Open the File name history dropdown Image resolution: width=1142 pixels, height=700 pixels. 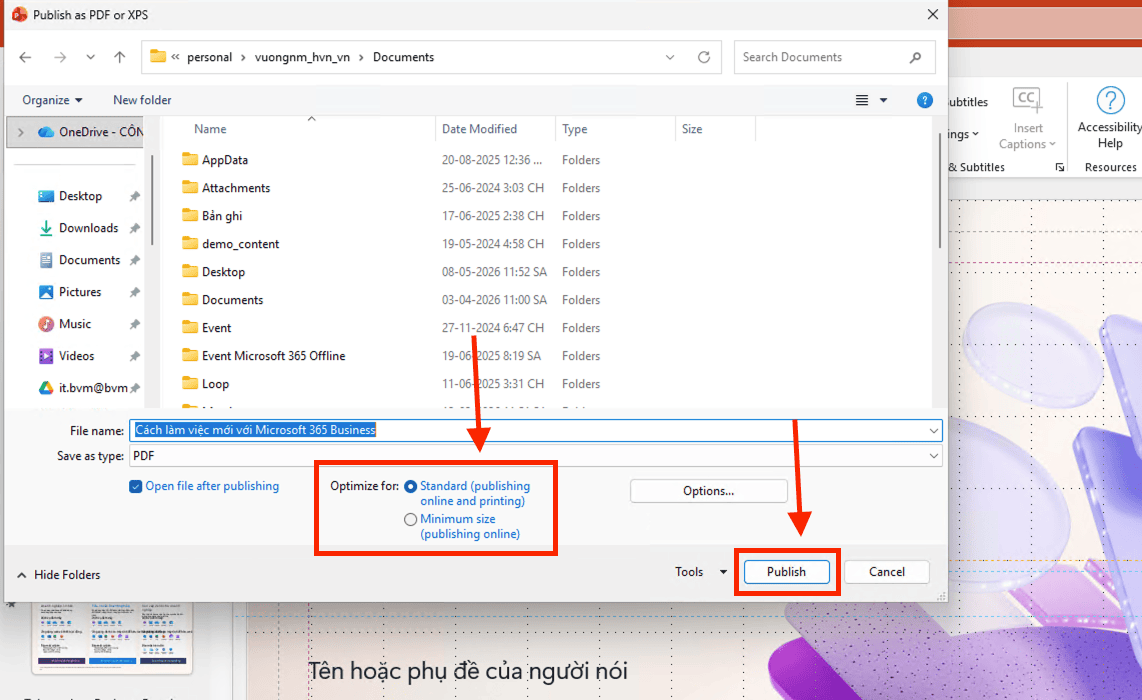933,430
